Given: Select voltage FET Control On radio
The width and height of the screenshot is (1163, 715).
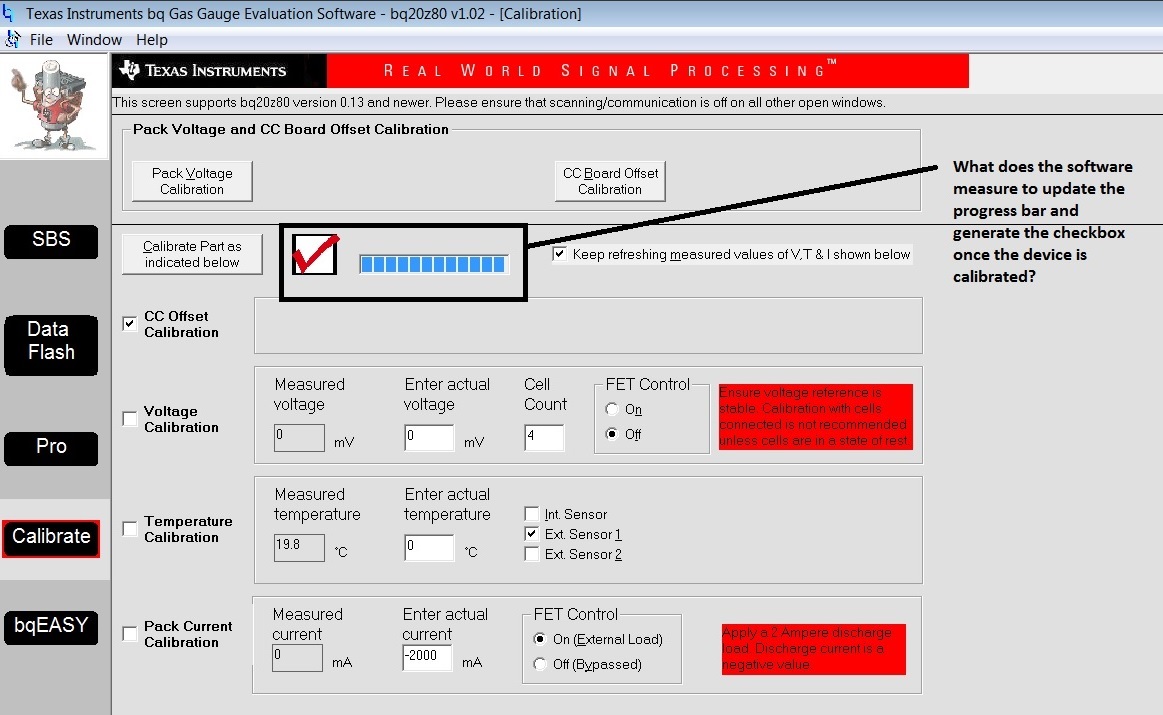Looking at the screenshot, I should [612, 409].
